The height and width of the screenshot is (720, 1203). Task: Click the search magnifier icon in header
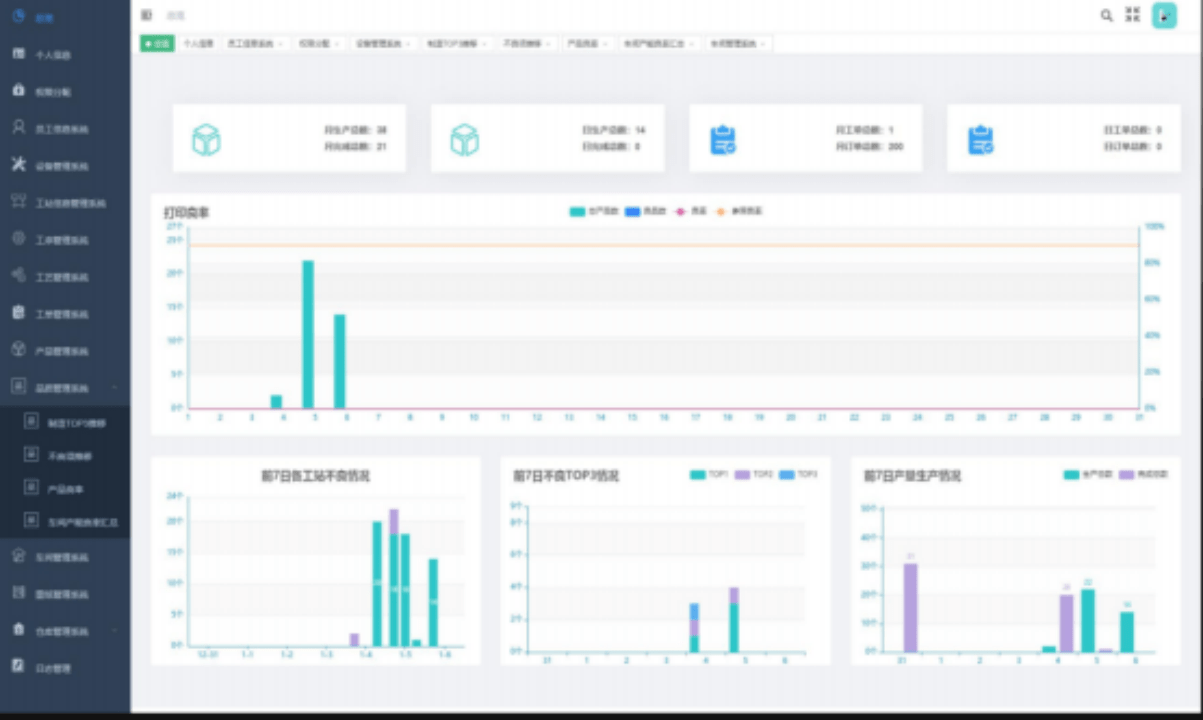click(x=1106, y=15)
